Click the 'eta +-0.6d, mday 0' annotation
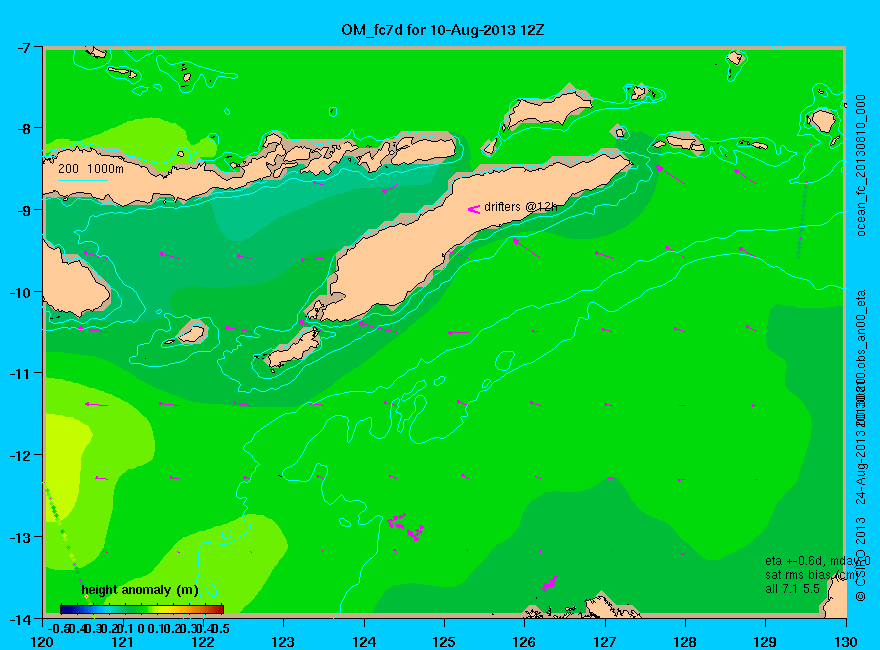Viewport: 880px width, 650px height. point(818,561)
